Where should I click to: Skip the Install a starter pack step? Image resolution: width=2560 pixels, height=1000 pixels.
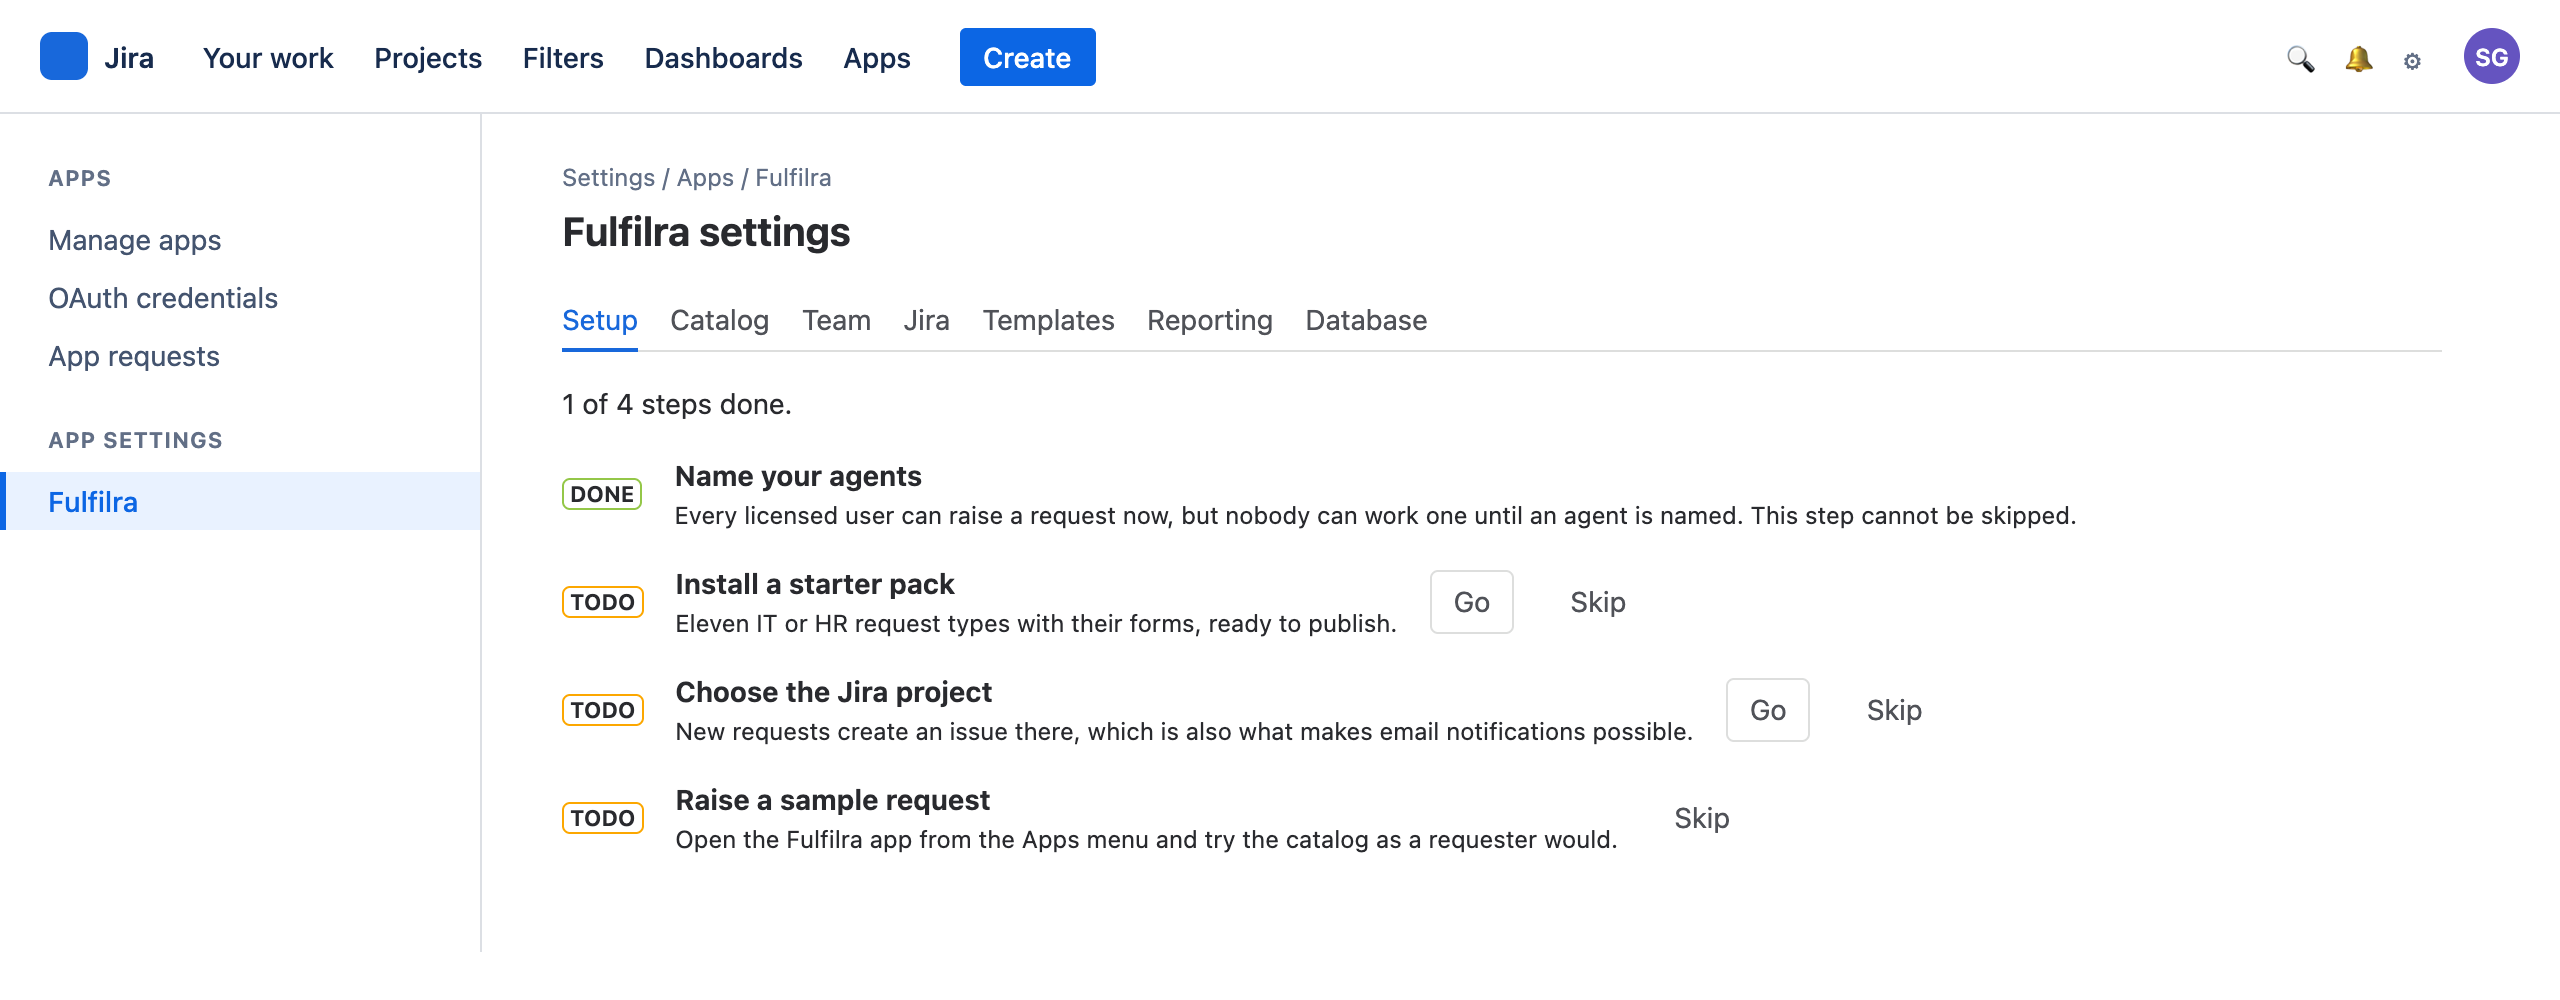click(1597, 602)
